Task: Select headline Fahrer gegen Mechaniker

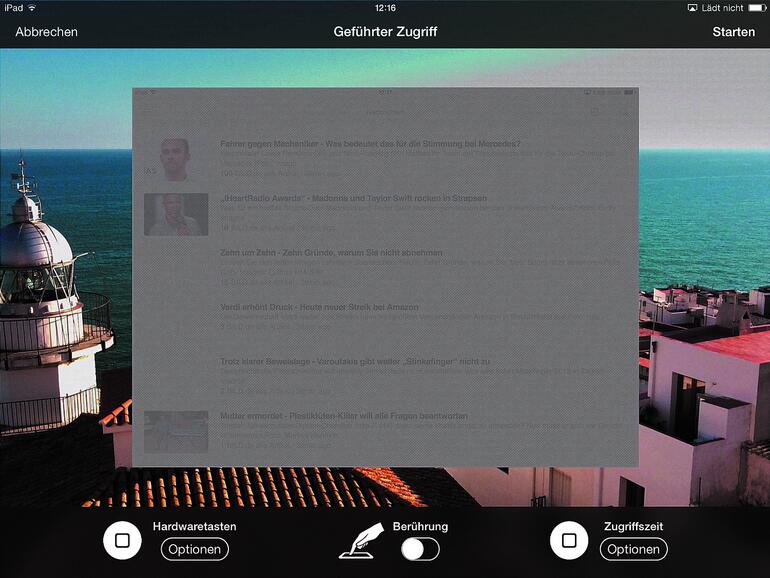Action: [x=370, y=144]
